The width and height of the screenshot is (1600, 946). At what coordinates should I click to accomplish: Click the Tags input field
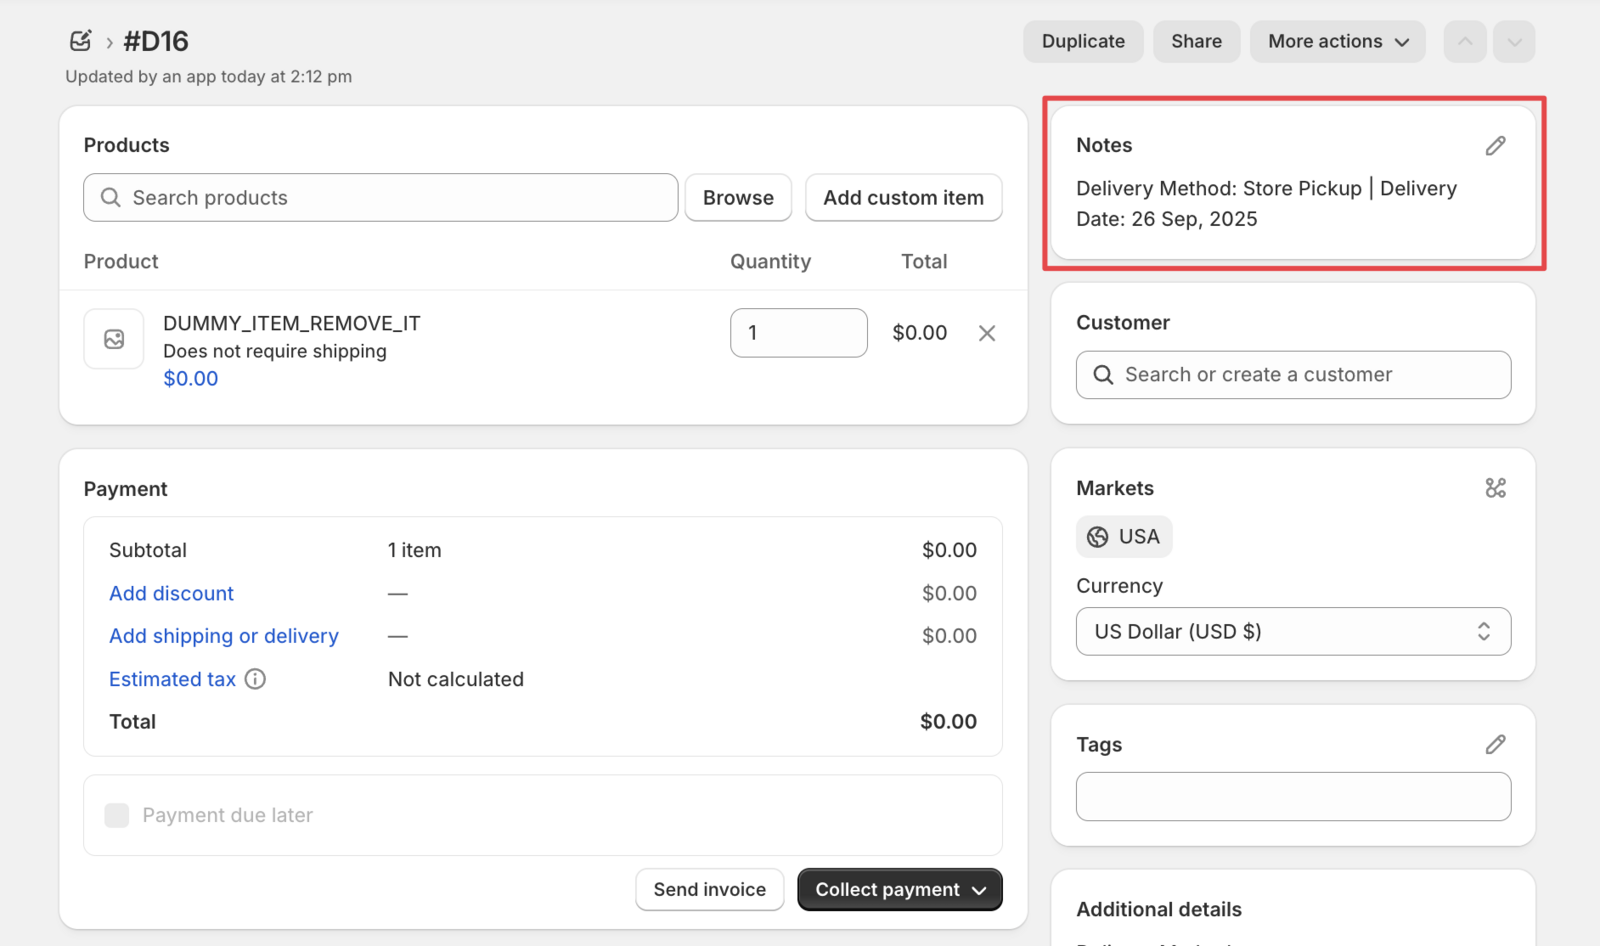(1293, 797)
